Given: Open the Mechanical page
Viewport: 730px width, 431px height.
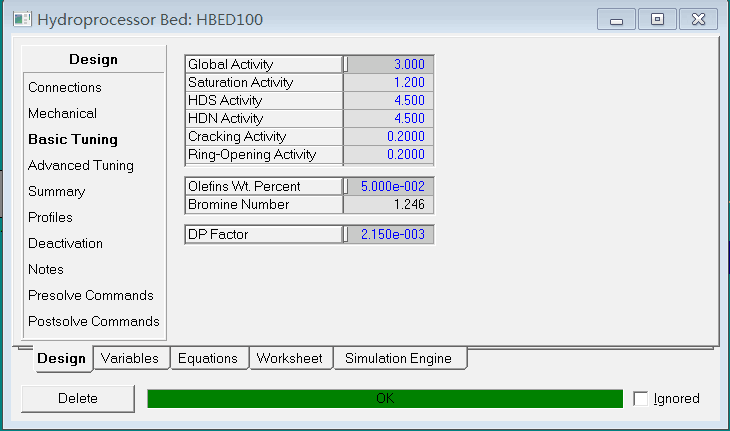Looking at the screenshot, I should (62, 114).
